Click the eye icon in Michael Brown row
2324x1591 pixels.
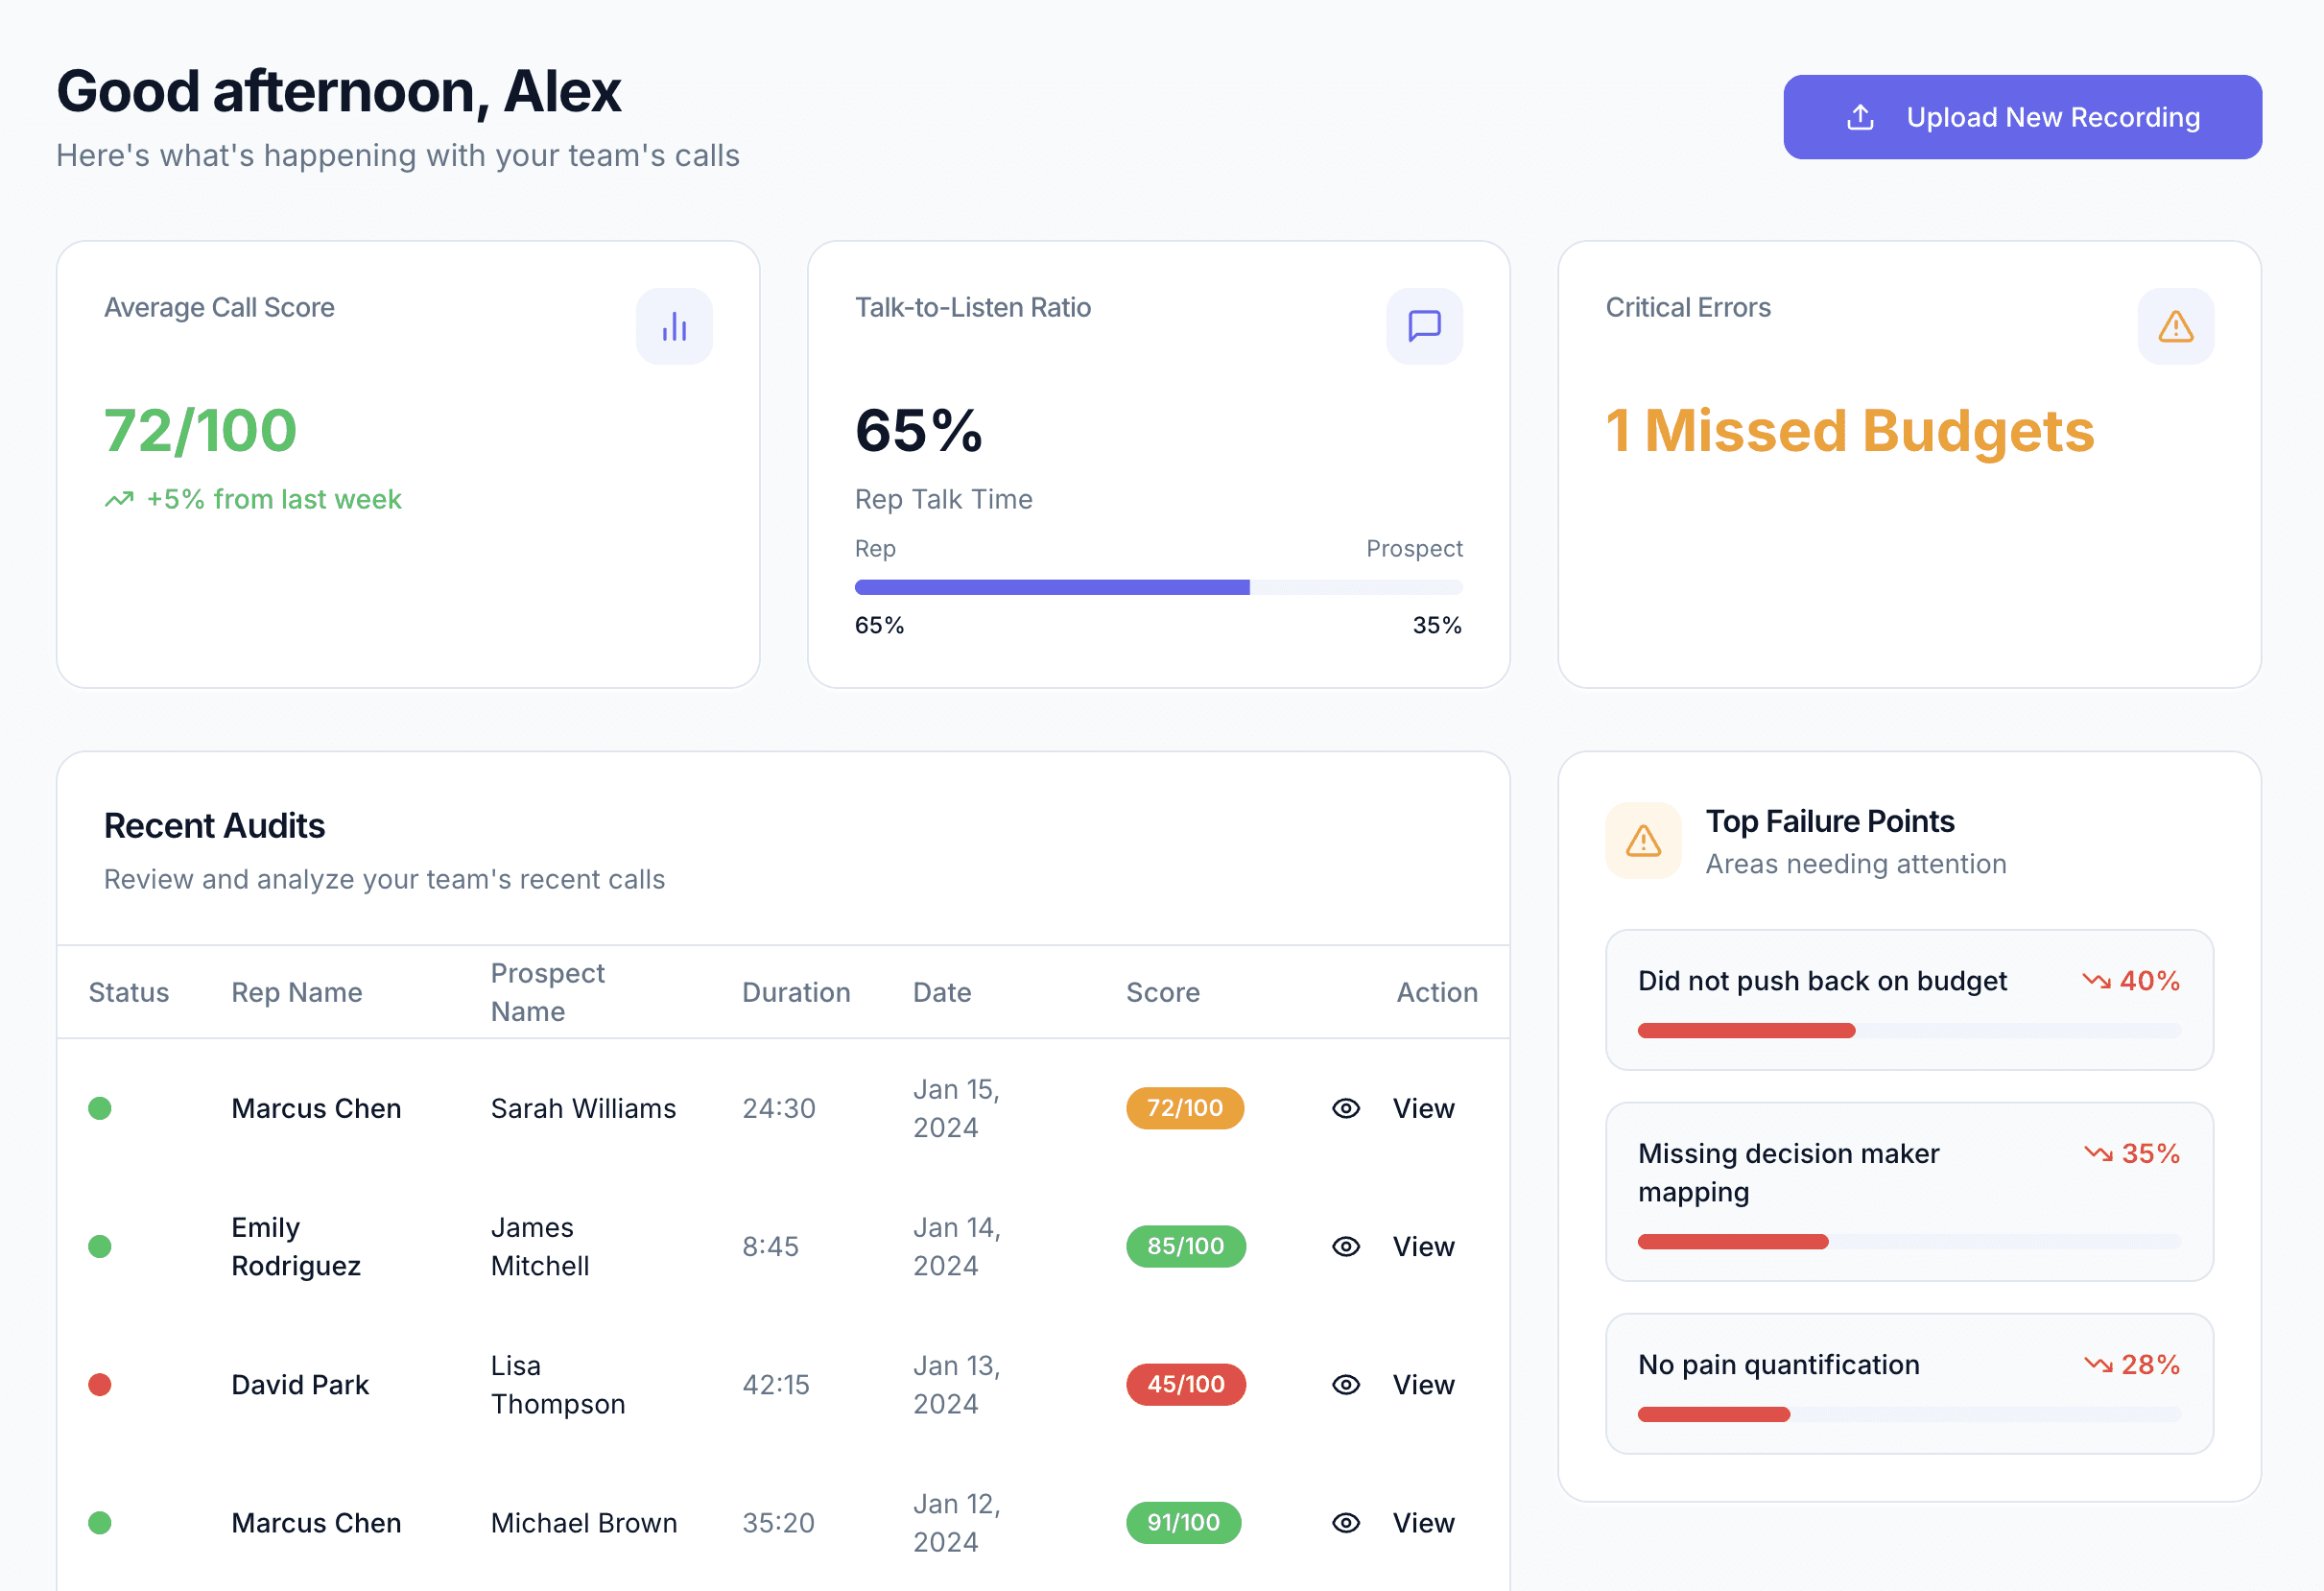[x=1346, y=1522]
